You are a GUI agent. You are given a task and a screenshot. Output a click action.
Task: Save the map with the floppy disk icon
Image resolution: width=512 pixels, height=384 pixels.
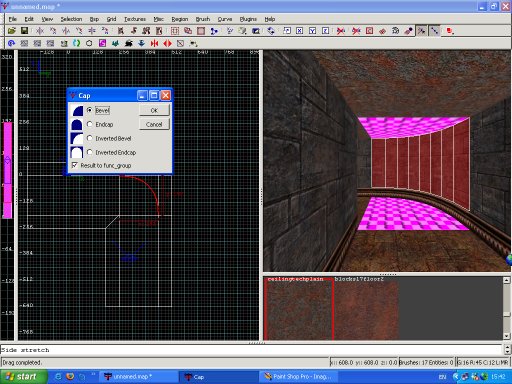tap(24, 31)
